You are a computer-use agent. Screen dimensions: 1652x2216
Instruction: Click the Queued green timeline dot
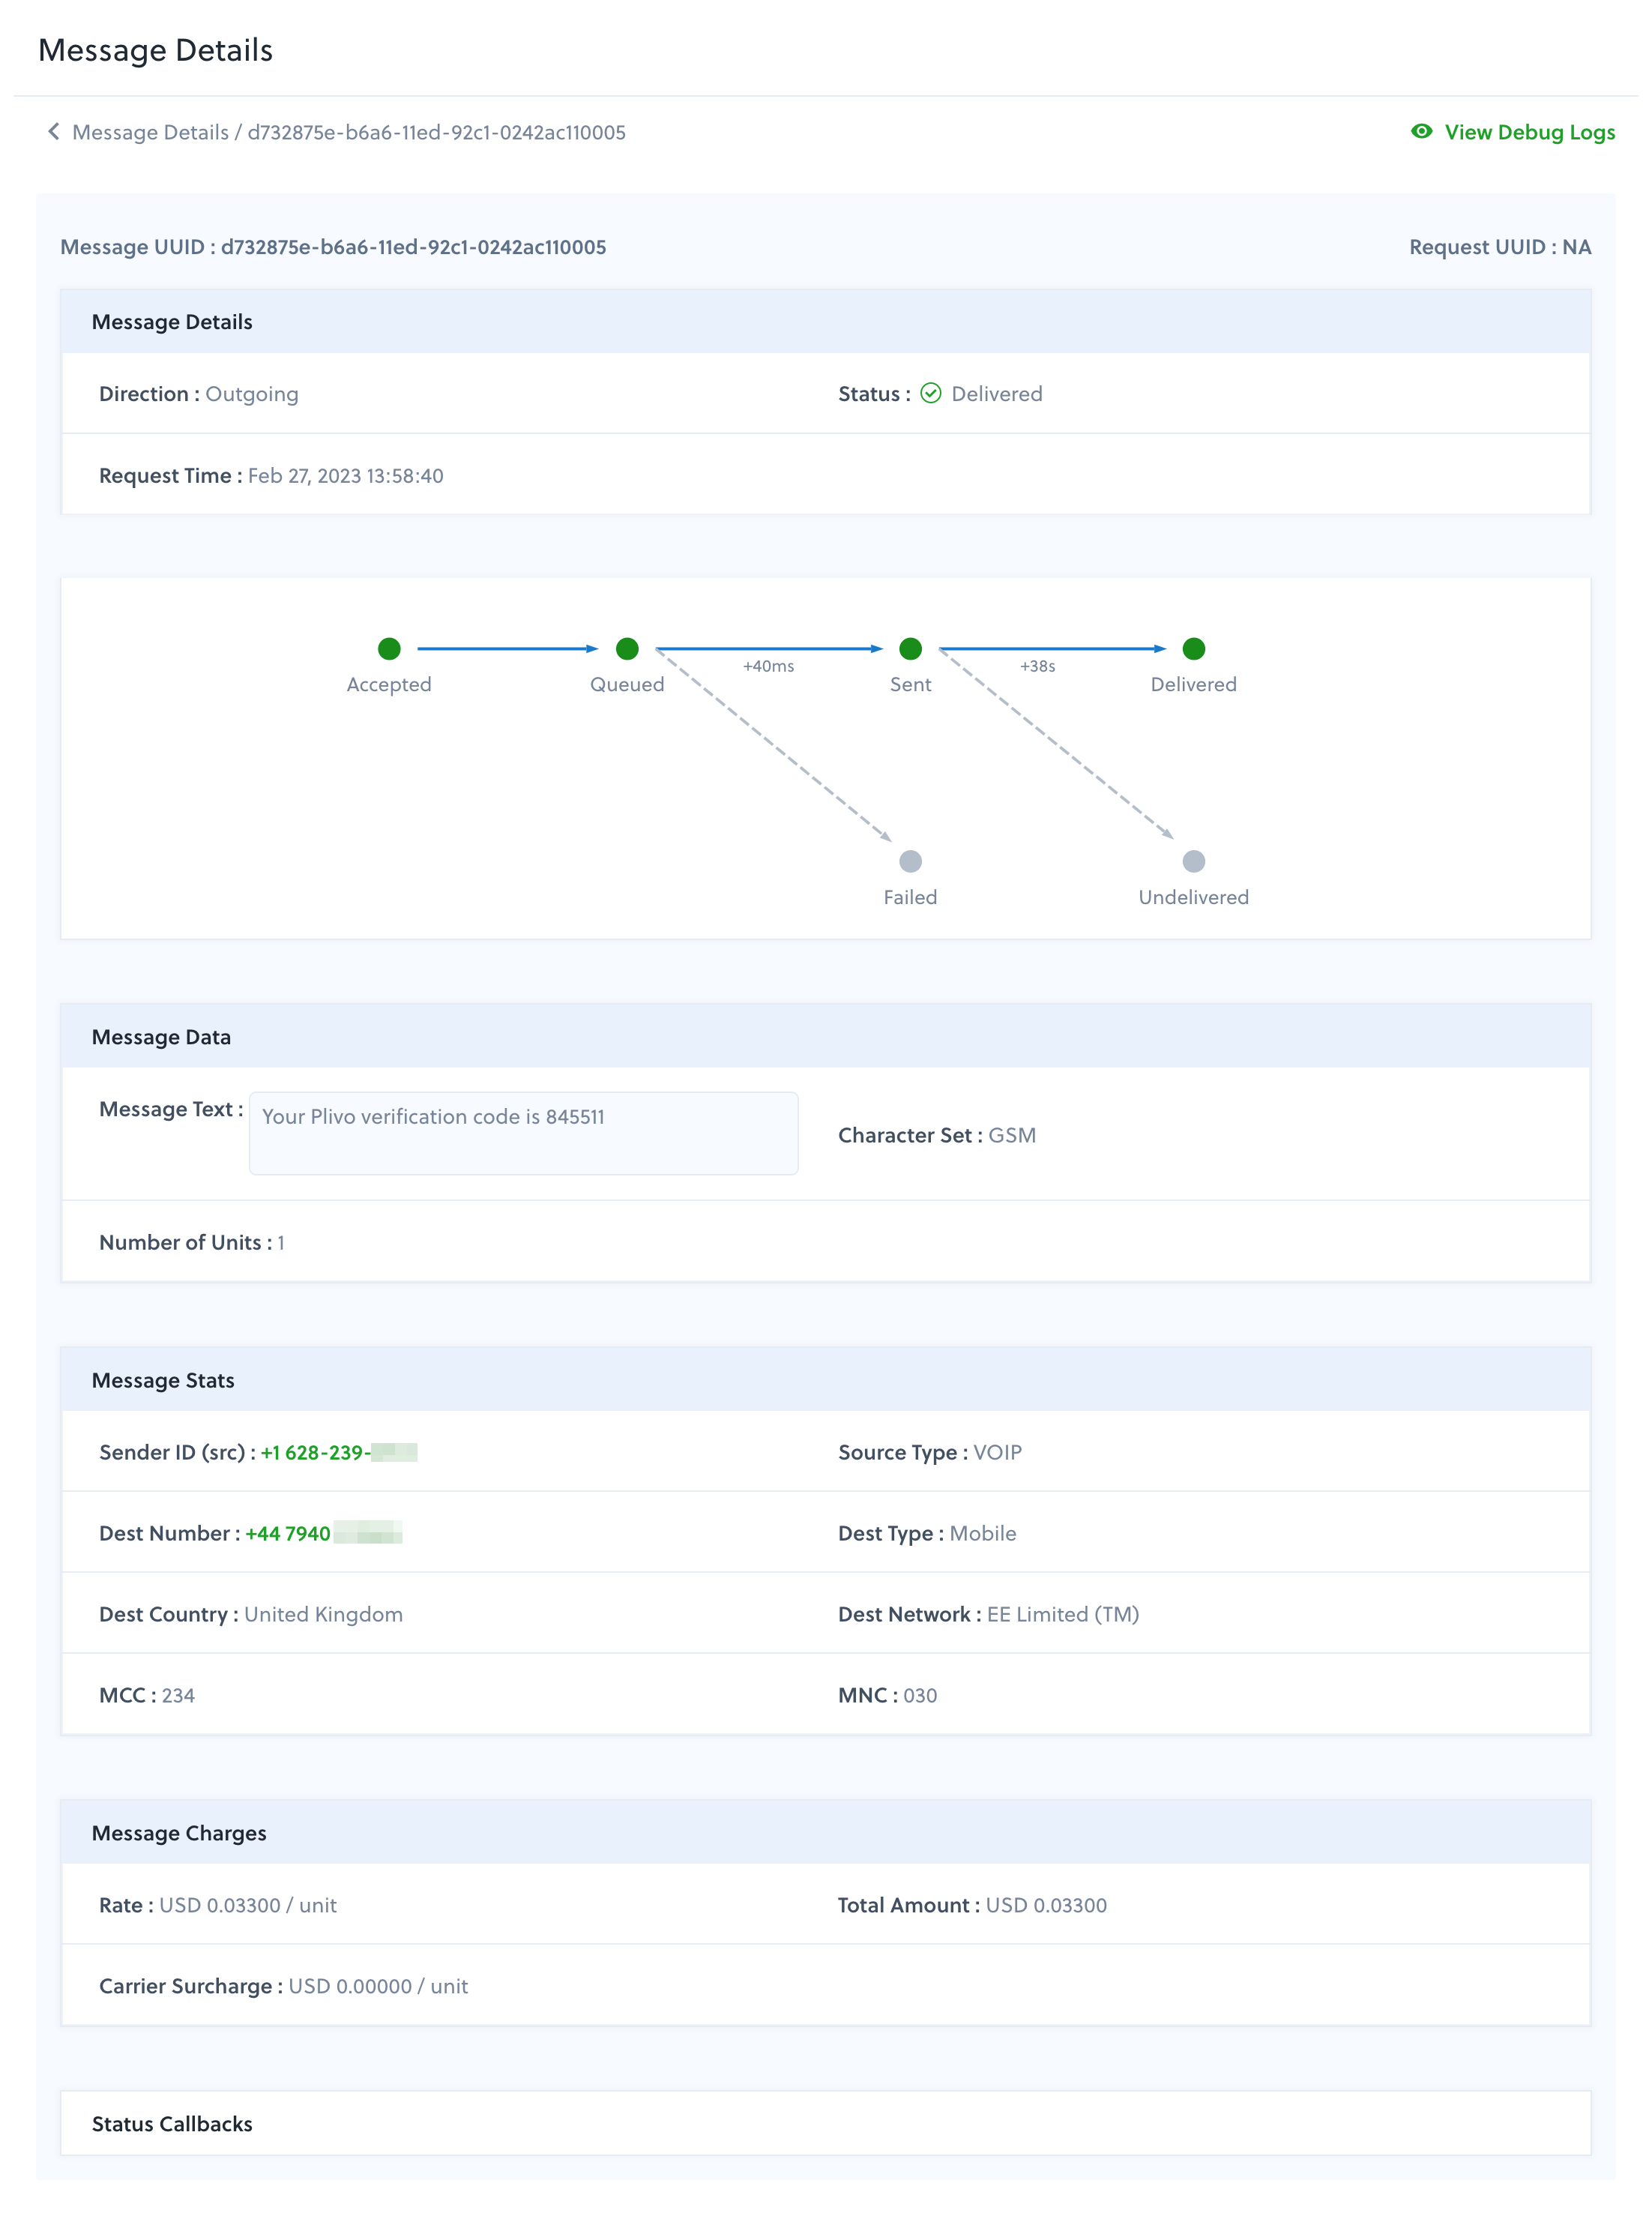point(627,649)
